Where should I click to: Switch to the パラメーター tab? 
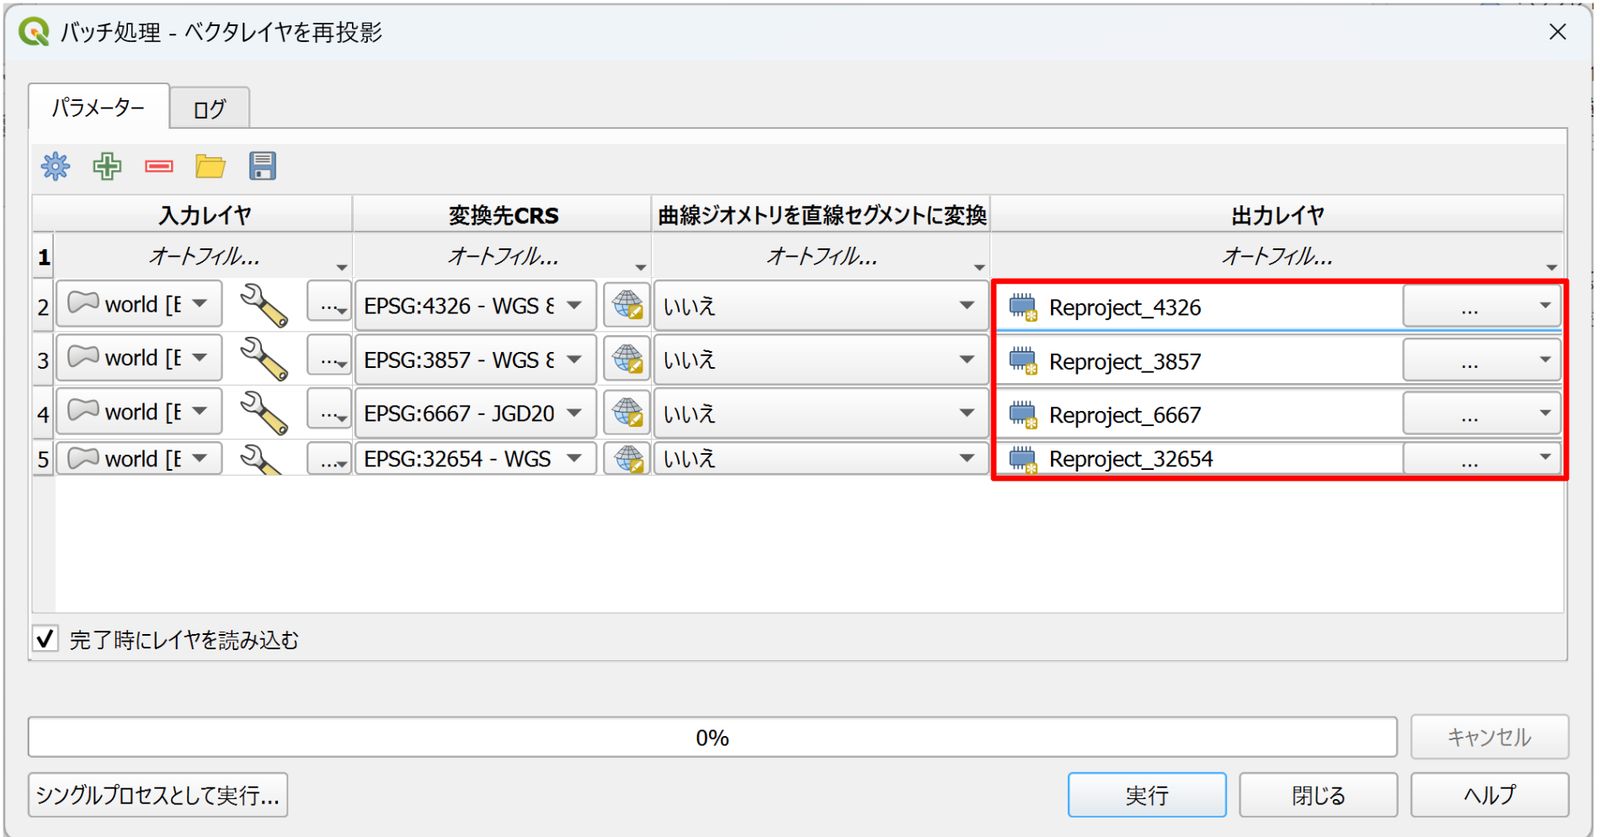point(98,107)
